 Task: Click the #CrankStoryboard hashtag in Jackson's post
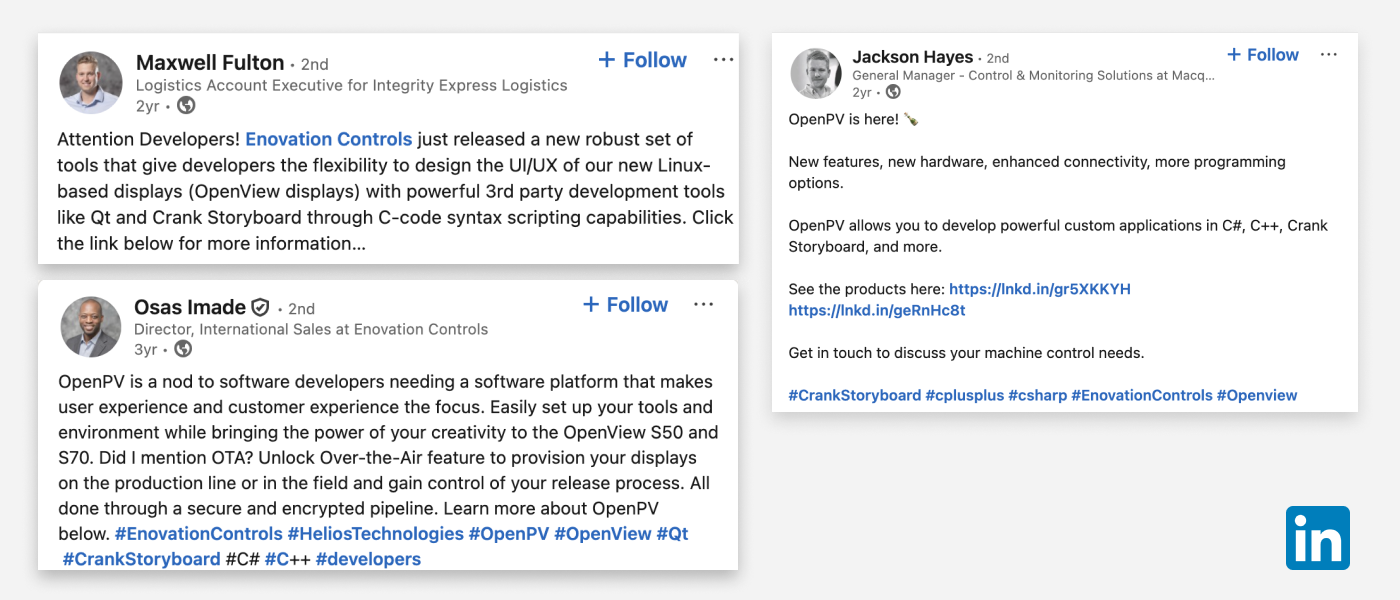coord(855,395)
